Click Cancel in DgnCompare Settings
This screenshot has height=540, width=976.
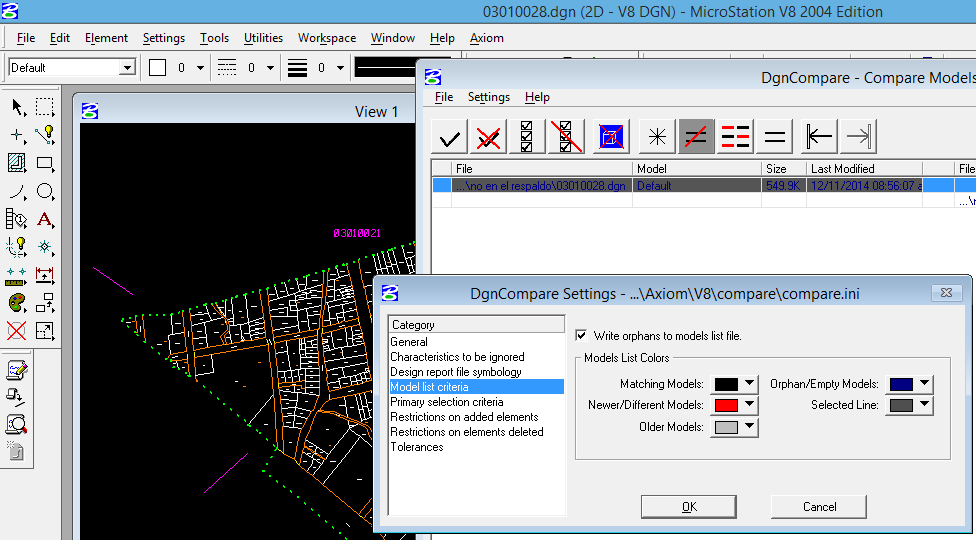tap(819, 506)
